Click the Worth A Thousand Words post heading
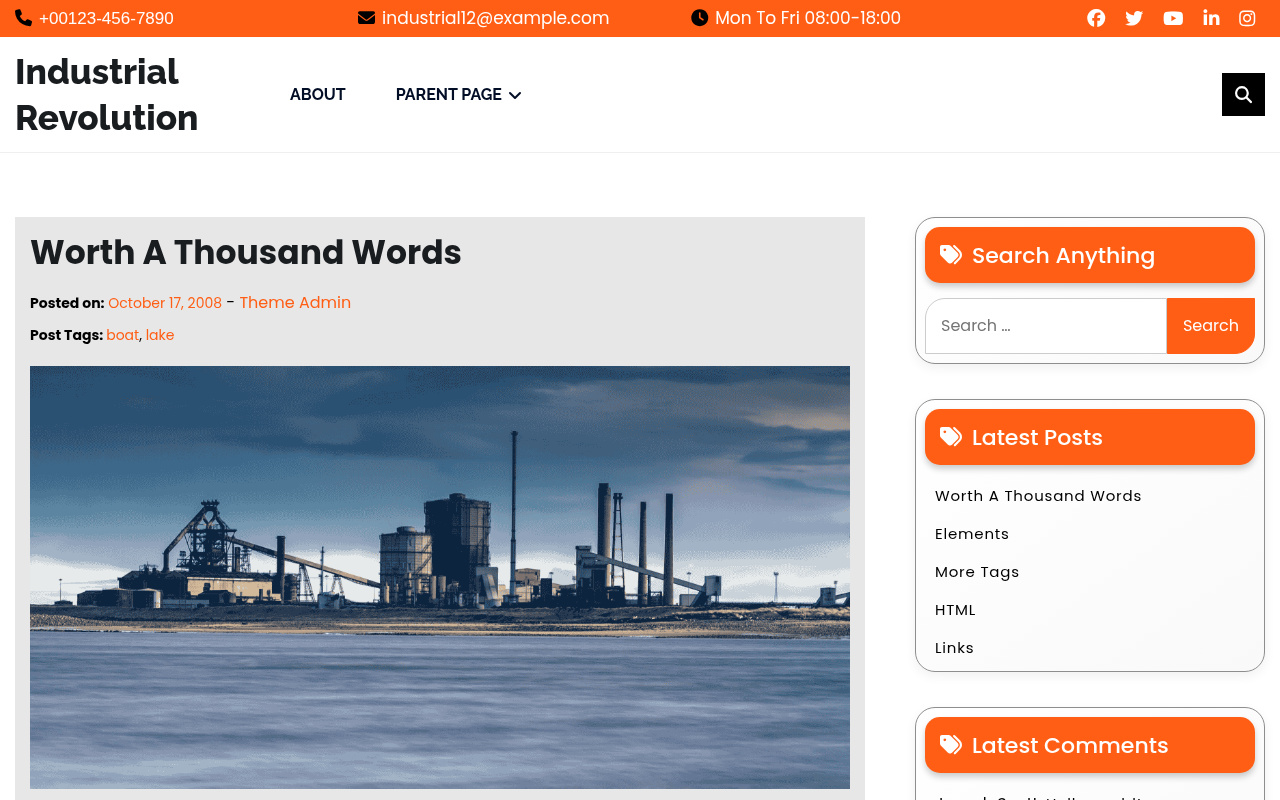The width and height of the screenshot is (1280, 800). 246,252
